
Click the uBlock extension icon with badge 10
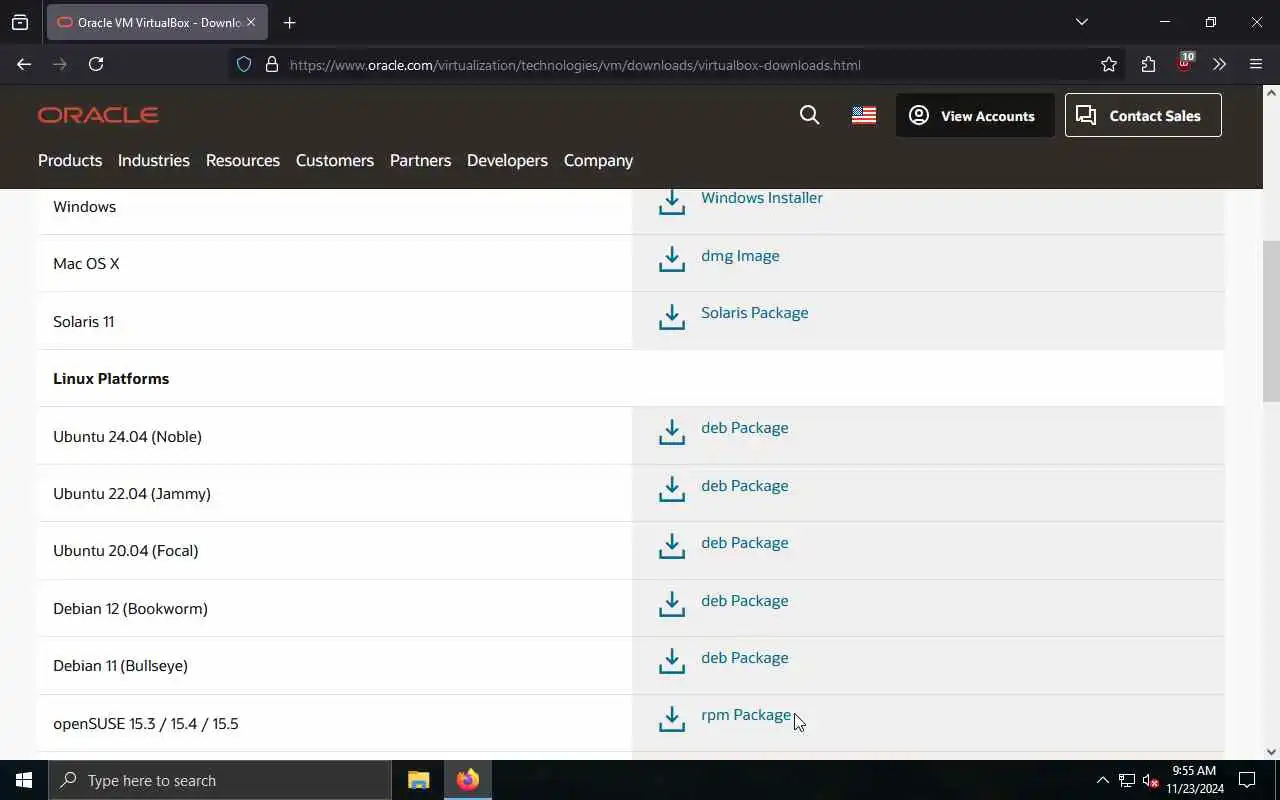tap(1185, 62)
